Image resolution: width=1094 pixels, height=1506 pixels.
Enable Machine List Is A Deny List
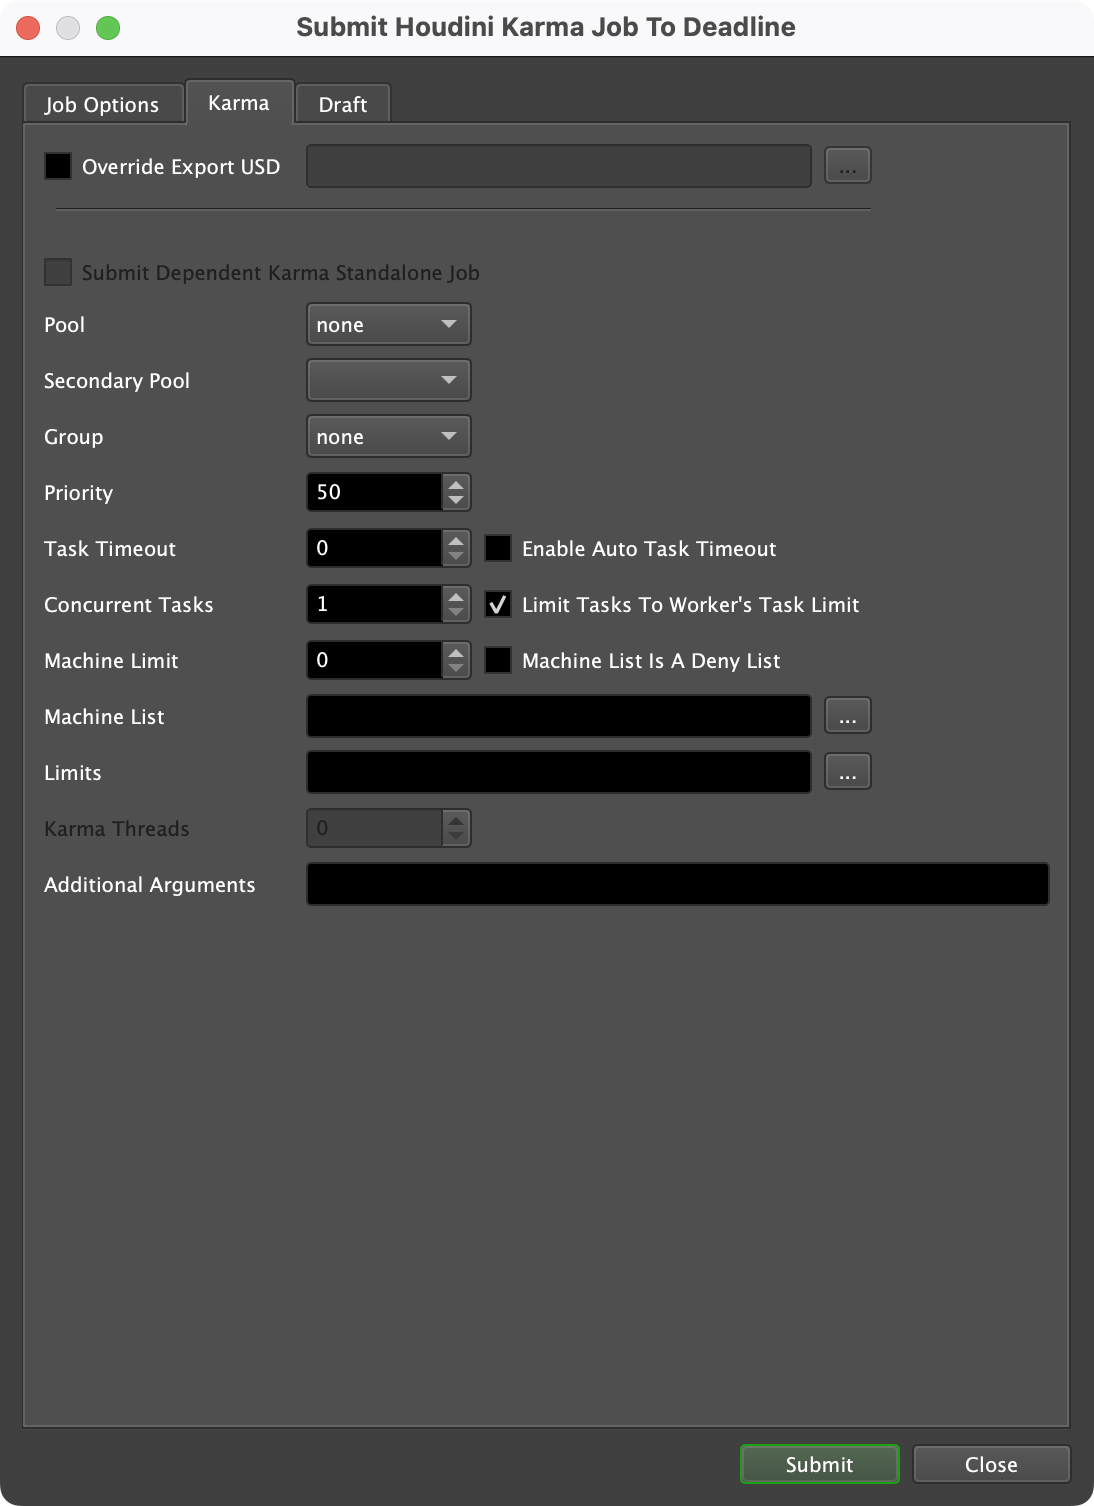coord(497,660)
